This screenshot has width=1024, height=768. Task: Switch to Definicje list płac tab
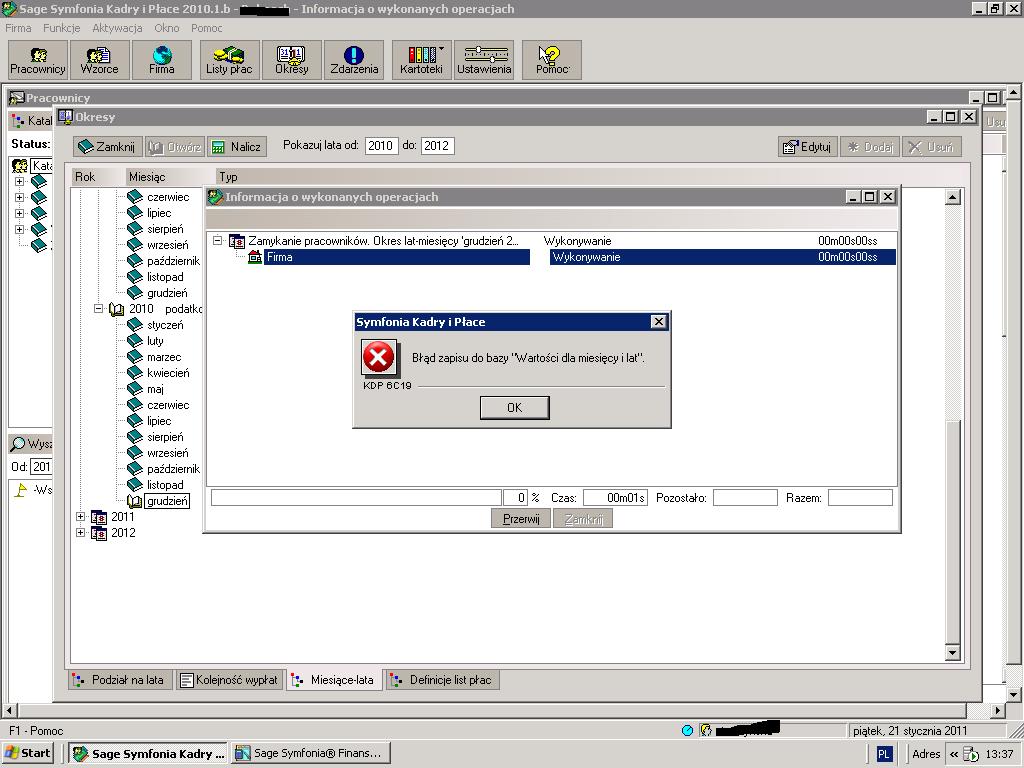pyautogui.click(x=442, y=680)
